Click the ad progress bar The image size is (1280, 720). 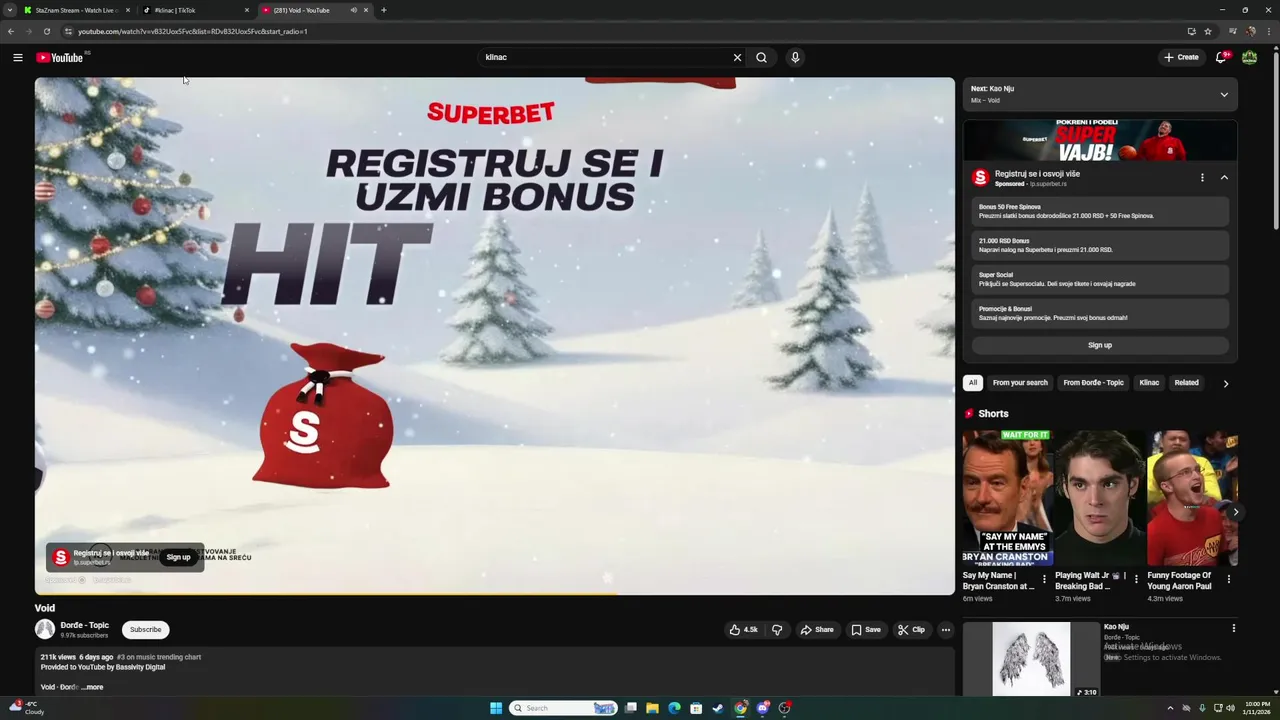click(x=495, y=594)
